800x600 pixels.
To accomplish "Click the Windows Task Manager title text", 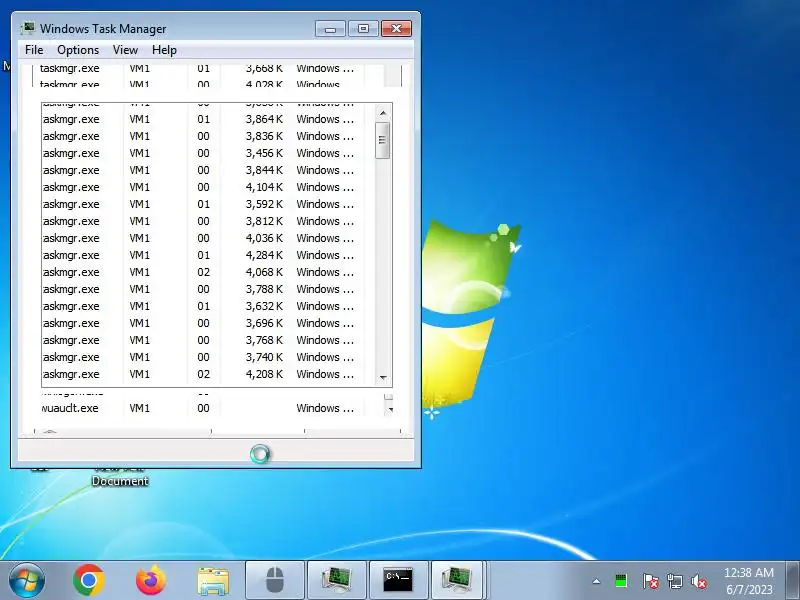I will pos(103,29).
